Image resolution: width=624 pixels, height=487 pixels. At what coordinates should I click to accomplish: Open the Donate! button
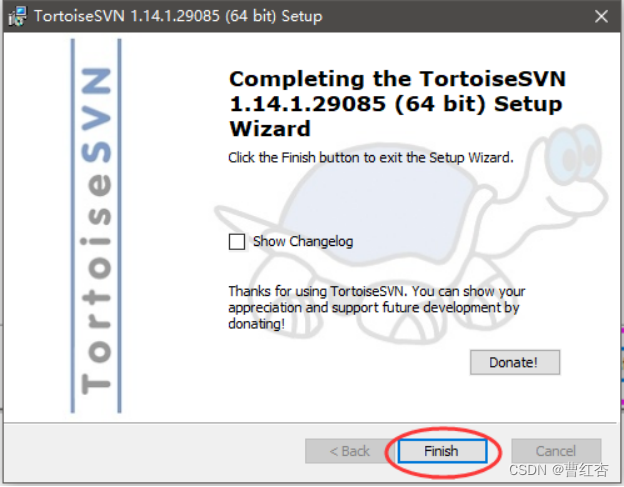point(515,362)
